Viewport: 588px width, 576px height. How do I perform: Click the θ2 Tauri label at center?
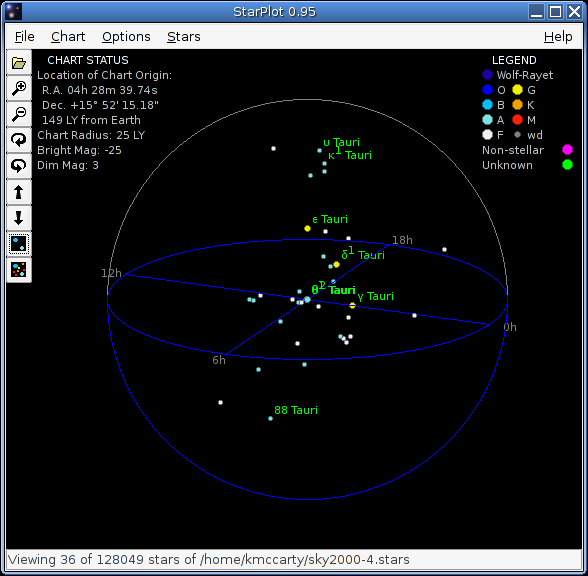333,289
